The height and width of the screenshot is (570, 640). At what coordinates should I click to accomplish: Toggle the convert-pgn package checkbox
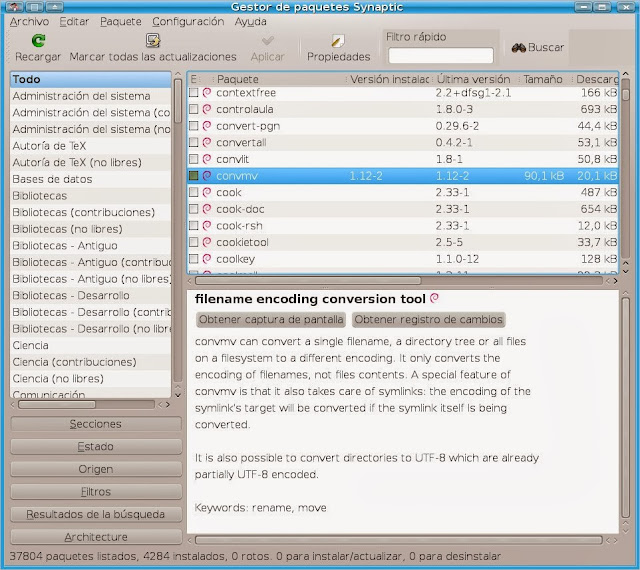click(x=193, y=126)
